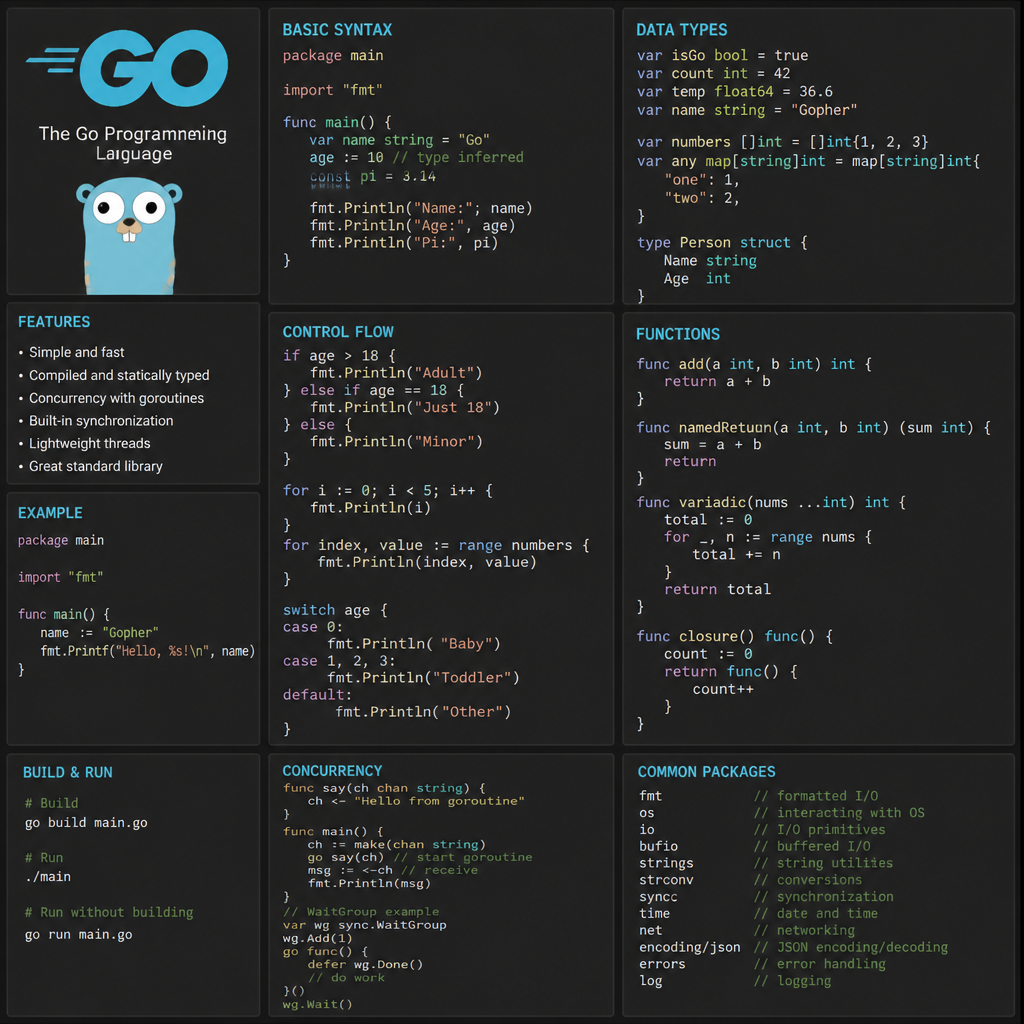Screen dimensions: 1024x1024
Task: Click '"one": 1,' map entry
Action: tap(702, 180)
